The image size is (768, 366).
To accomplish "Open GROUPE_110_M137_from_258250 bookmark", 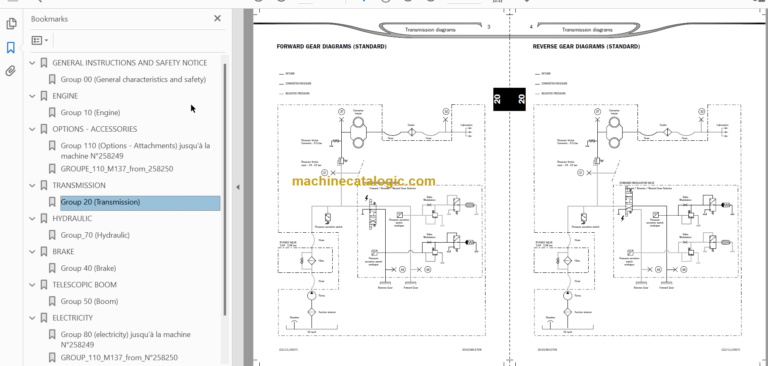I will click(x=117, y=169).
